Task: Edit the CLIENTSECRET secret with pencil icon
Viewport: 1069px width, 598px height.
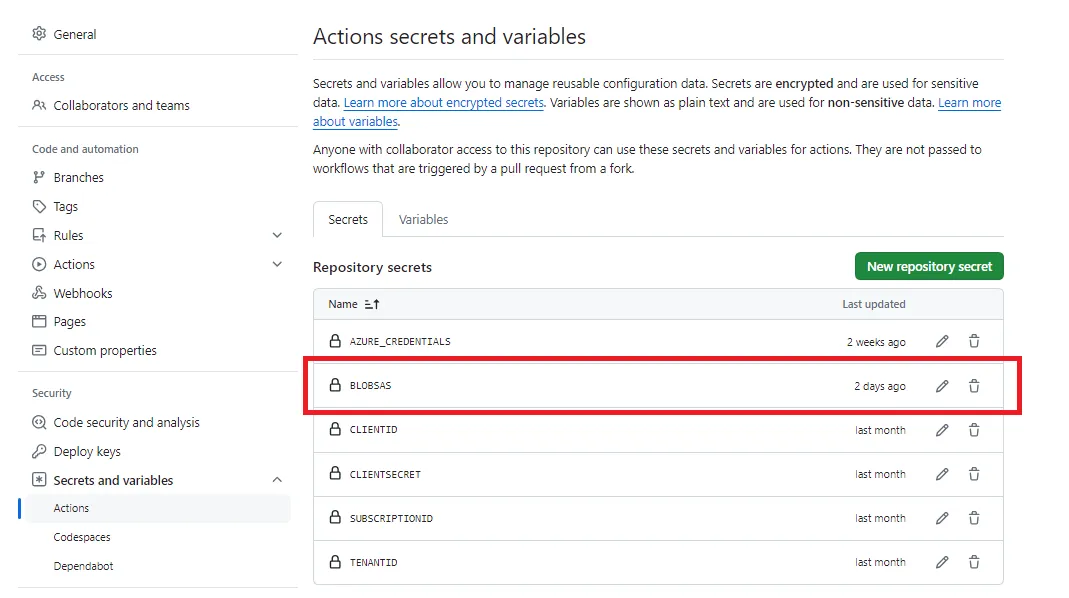Action: click(942, 474)
